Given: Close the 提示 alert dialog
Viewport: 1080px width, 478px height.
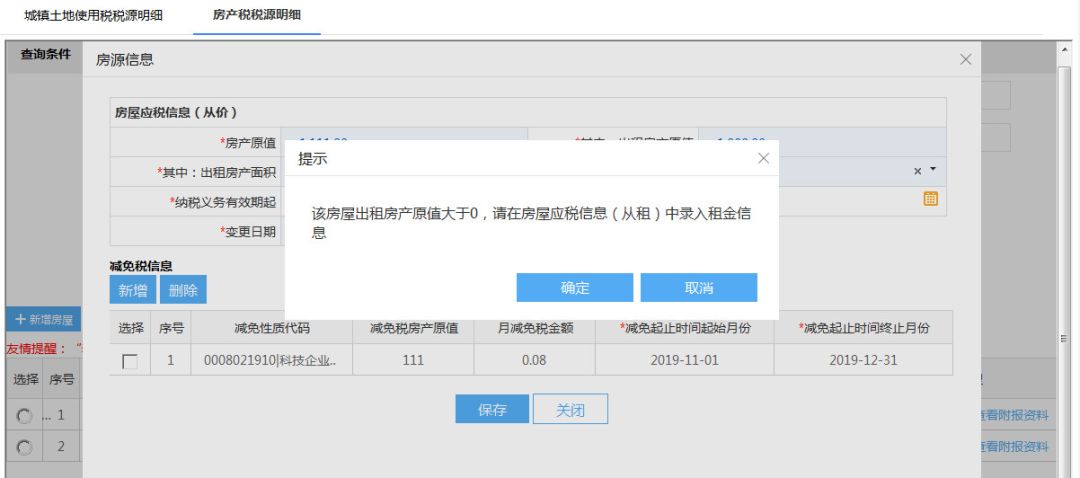Looking at the screenshot, I should tap(763, 158).
